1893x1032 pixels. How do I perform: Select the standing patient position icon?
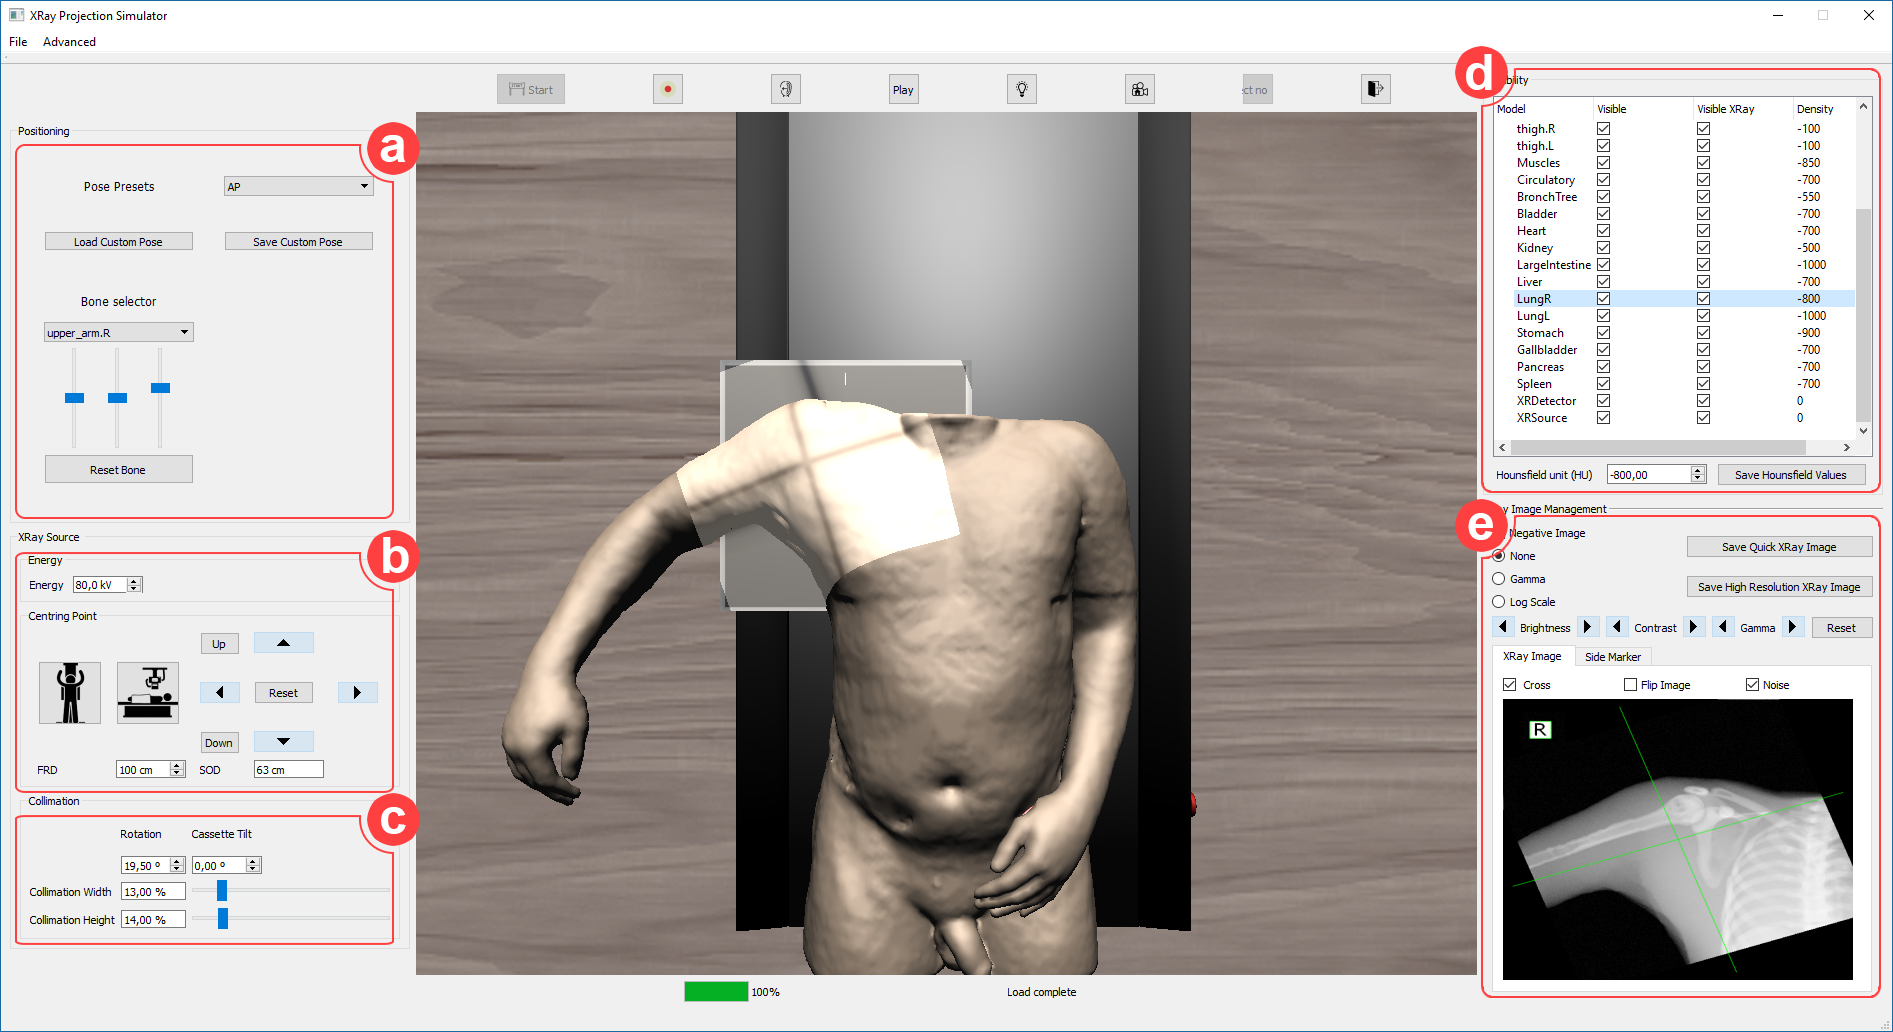point(70,692)
